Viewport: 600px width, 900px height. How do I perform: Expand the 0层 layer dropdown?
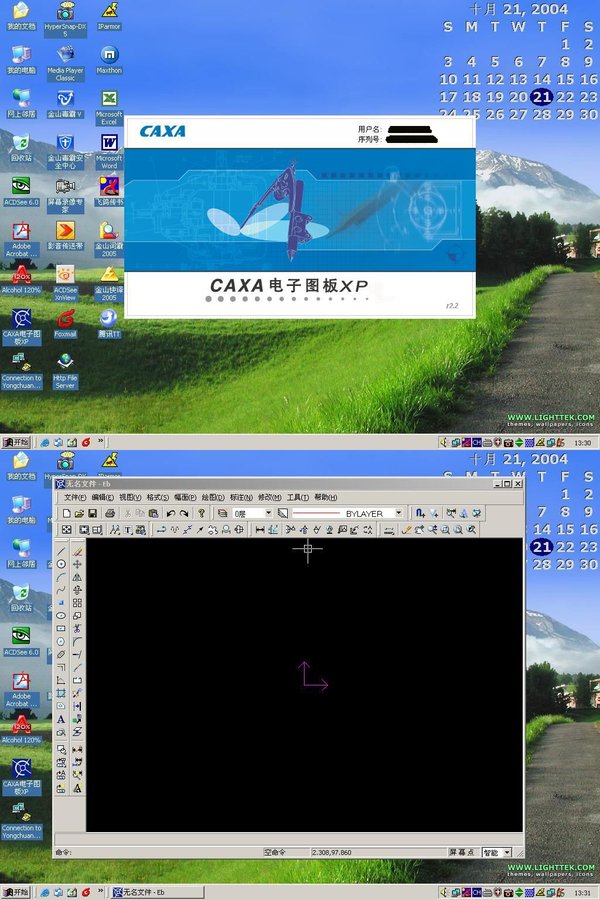268,513
